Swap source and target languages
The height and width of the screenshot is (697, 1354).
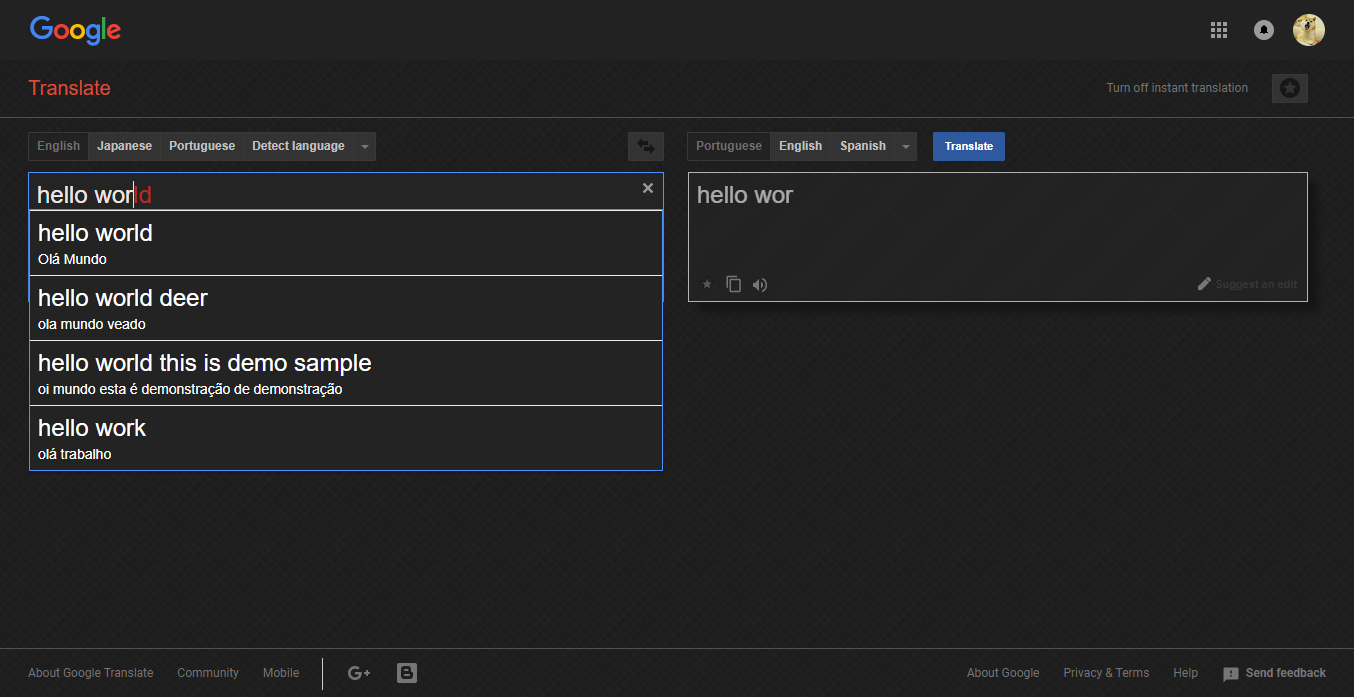[x=646, y=146]
